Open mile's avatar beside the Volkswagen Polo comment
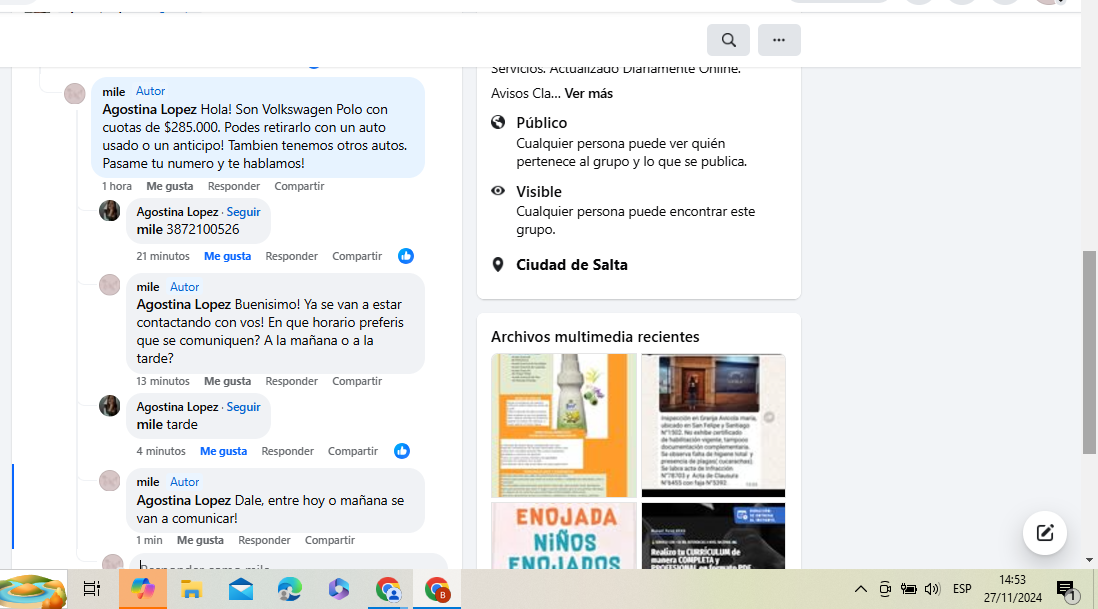This screenshot has height=609, width=1098. (x=74, y=93)
